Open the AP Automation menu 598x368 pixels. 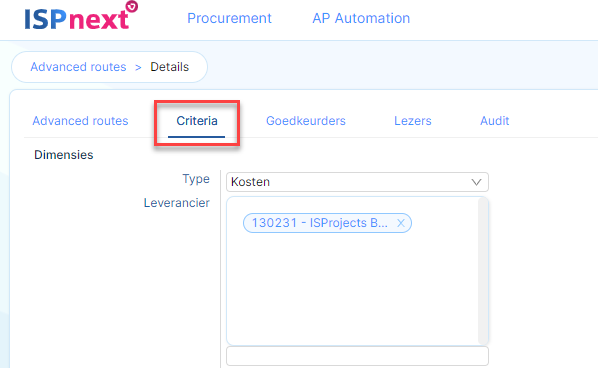tap(361, 18)
